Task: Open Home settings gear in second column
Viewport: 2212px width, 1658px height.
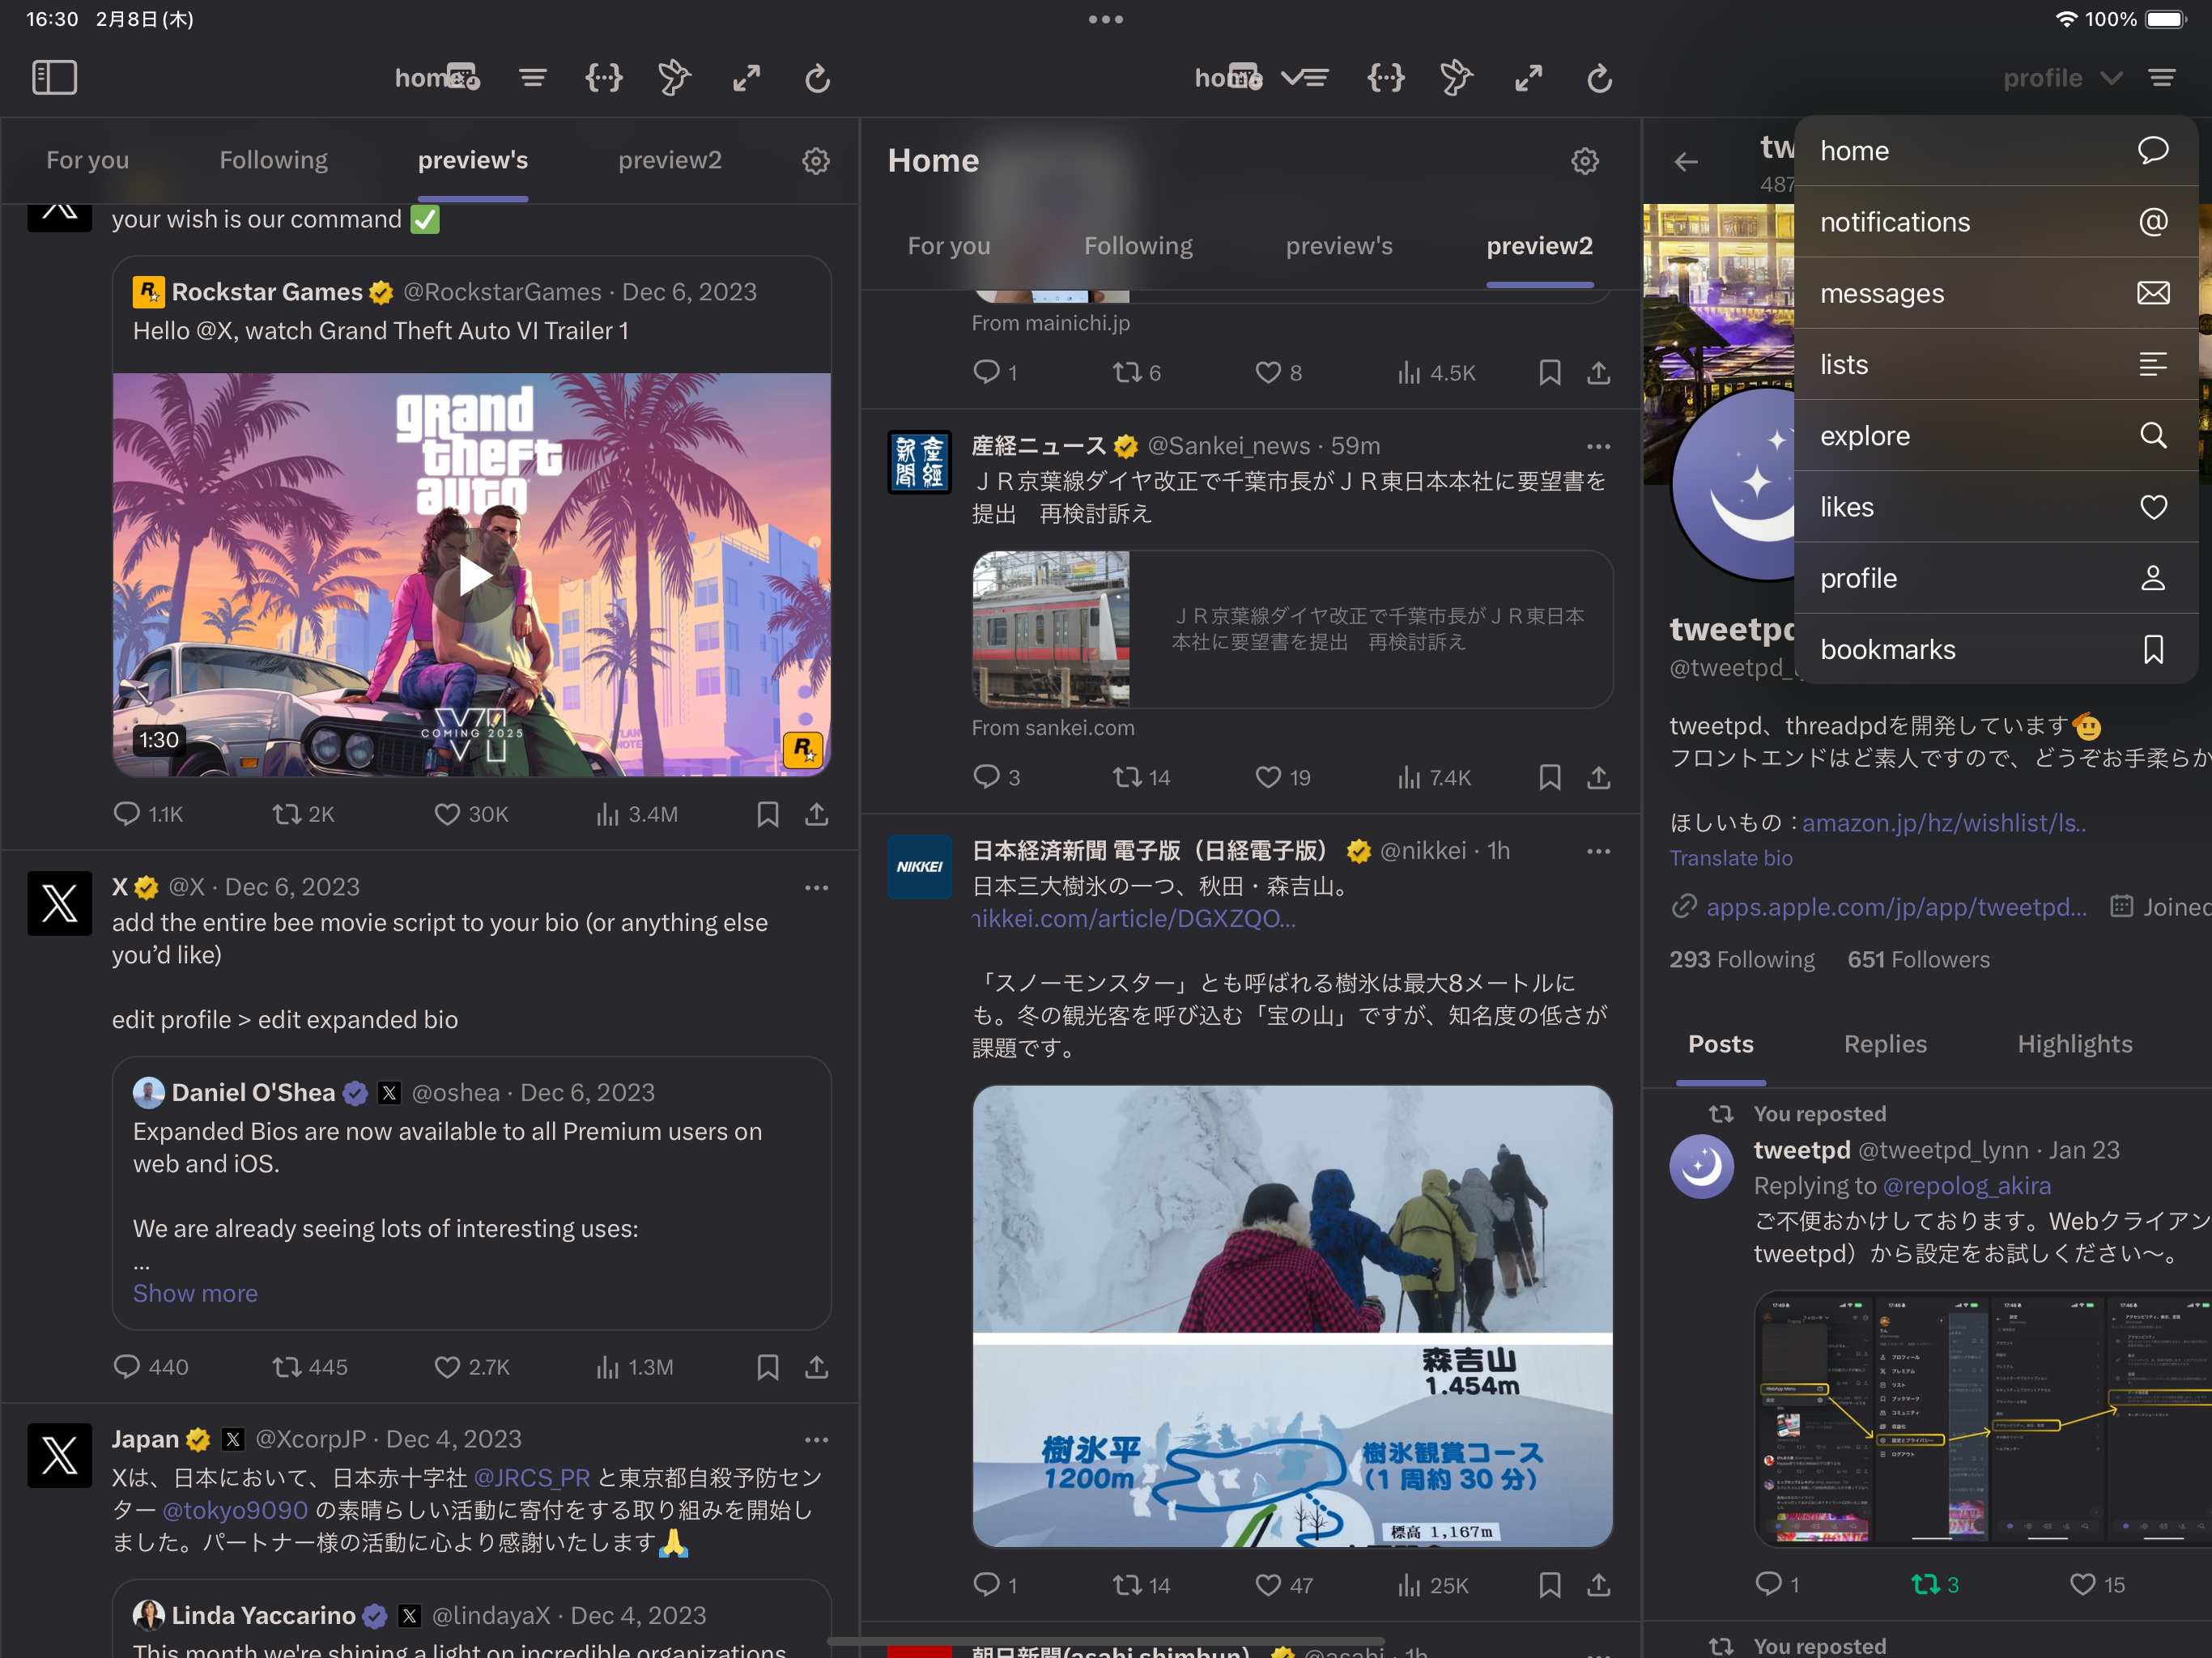Action: [1585, 161]
